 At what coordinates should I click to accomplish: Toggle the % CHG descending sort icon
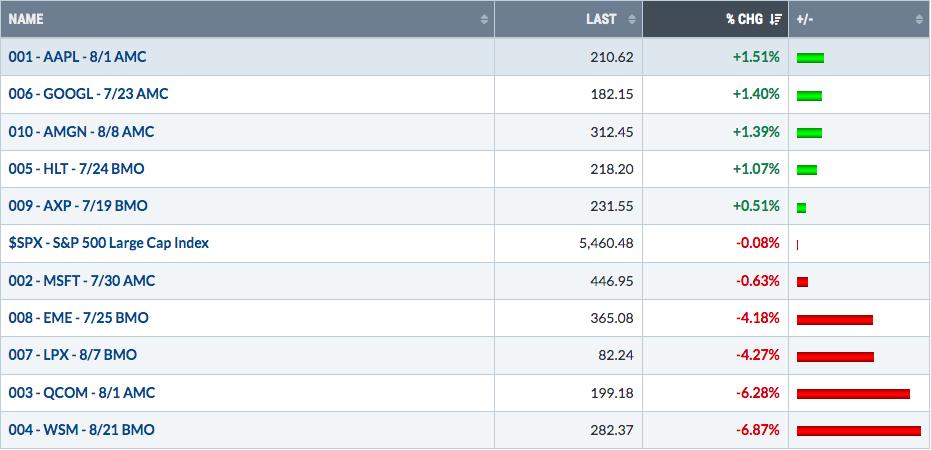(x=775, y=20)
